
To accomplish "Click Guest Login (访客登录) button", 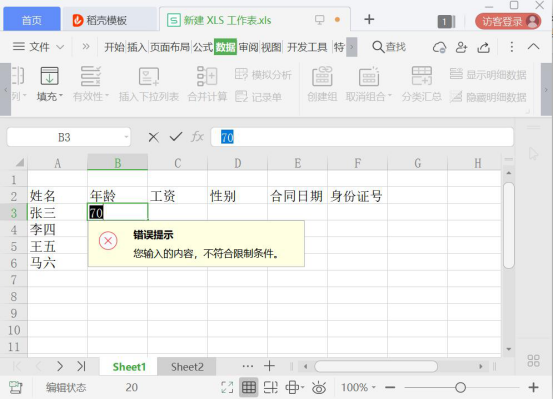I will [x=508, y=22].
